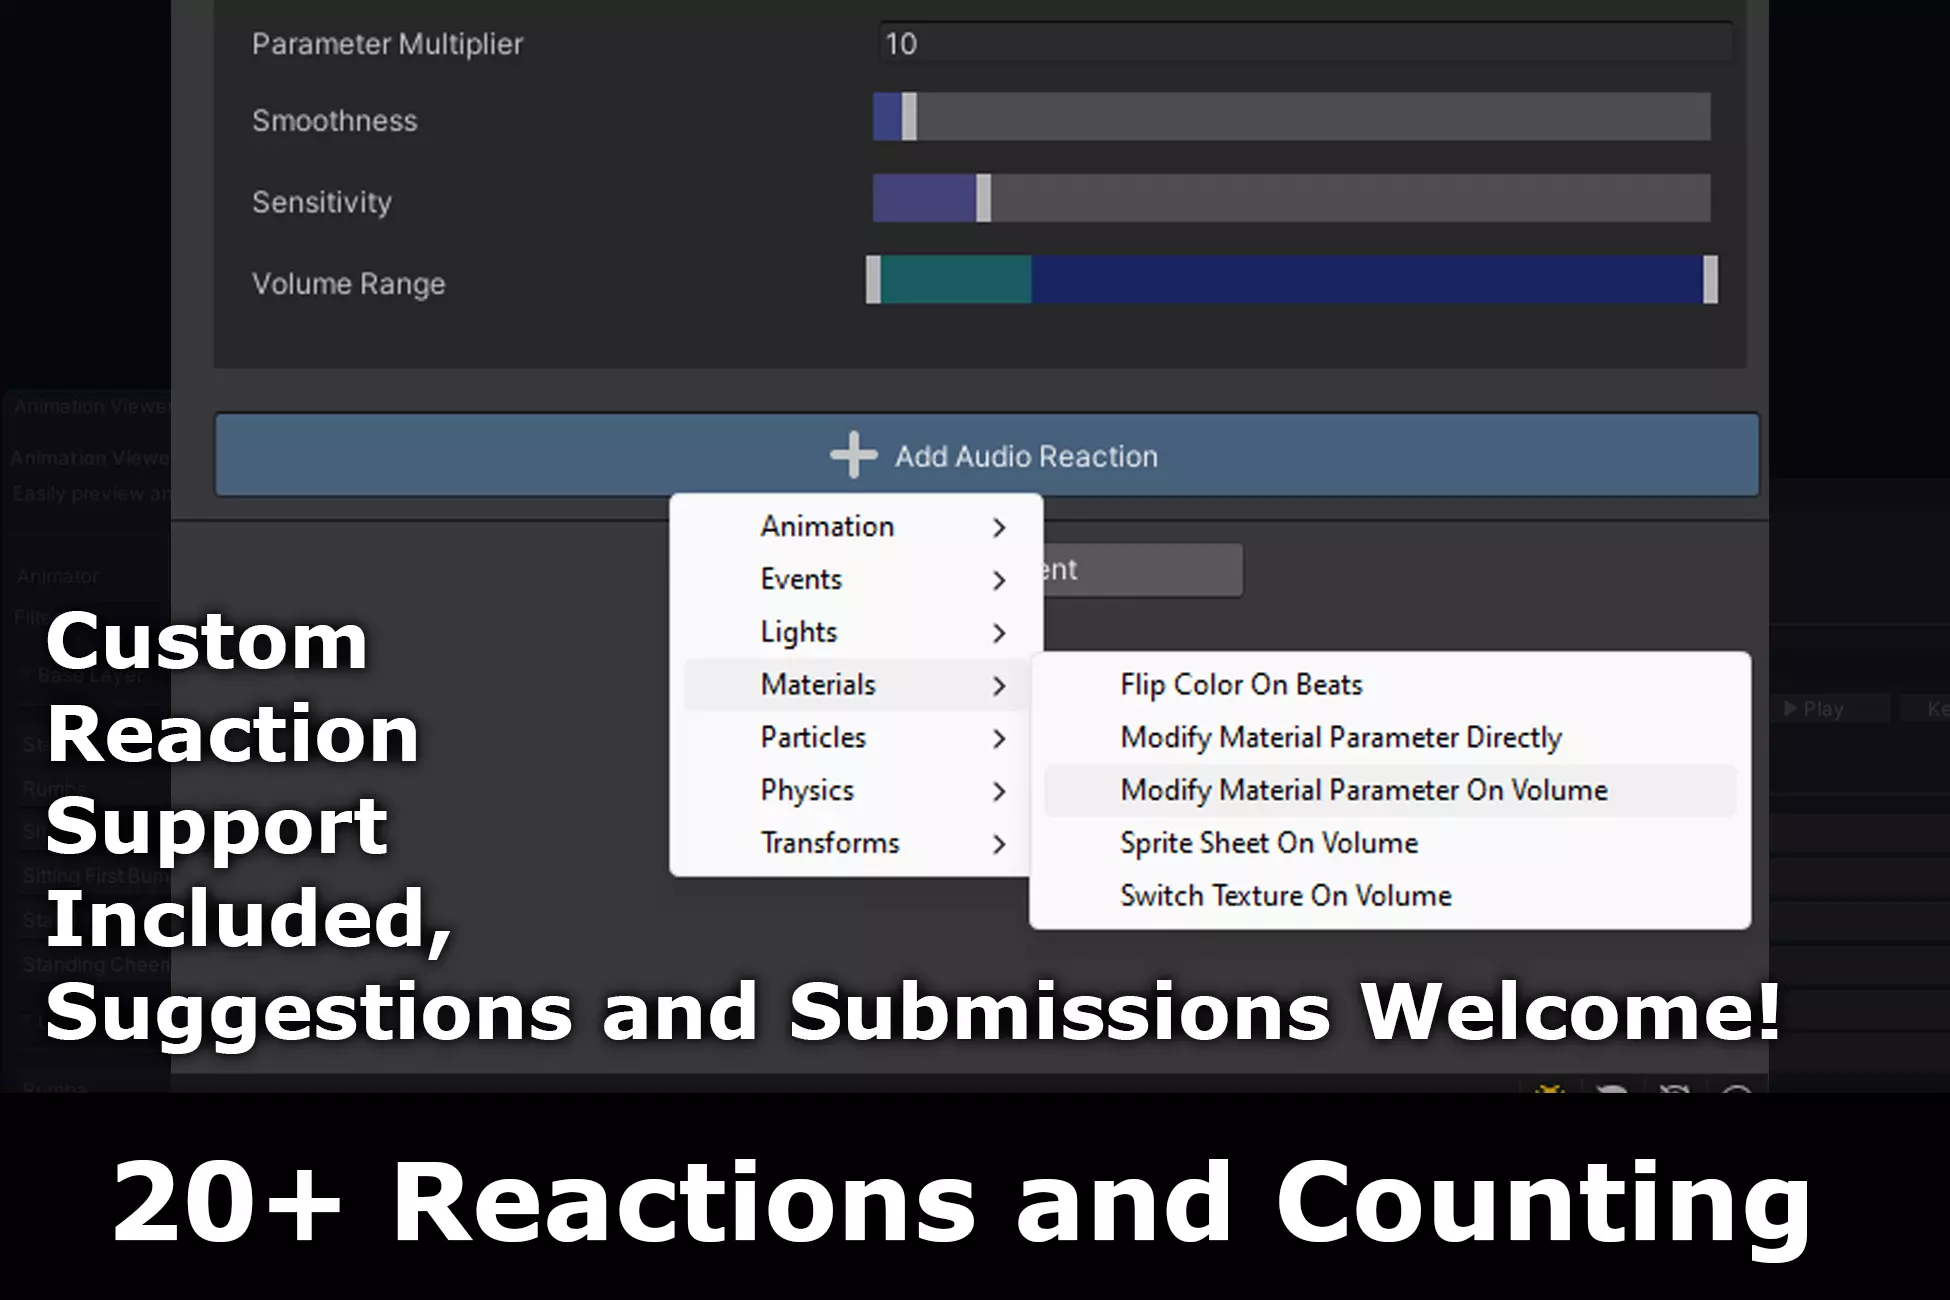Click the Volume Range maximum handle

(x=1710, y=279)
